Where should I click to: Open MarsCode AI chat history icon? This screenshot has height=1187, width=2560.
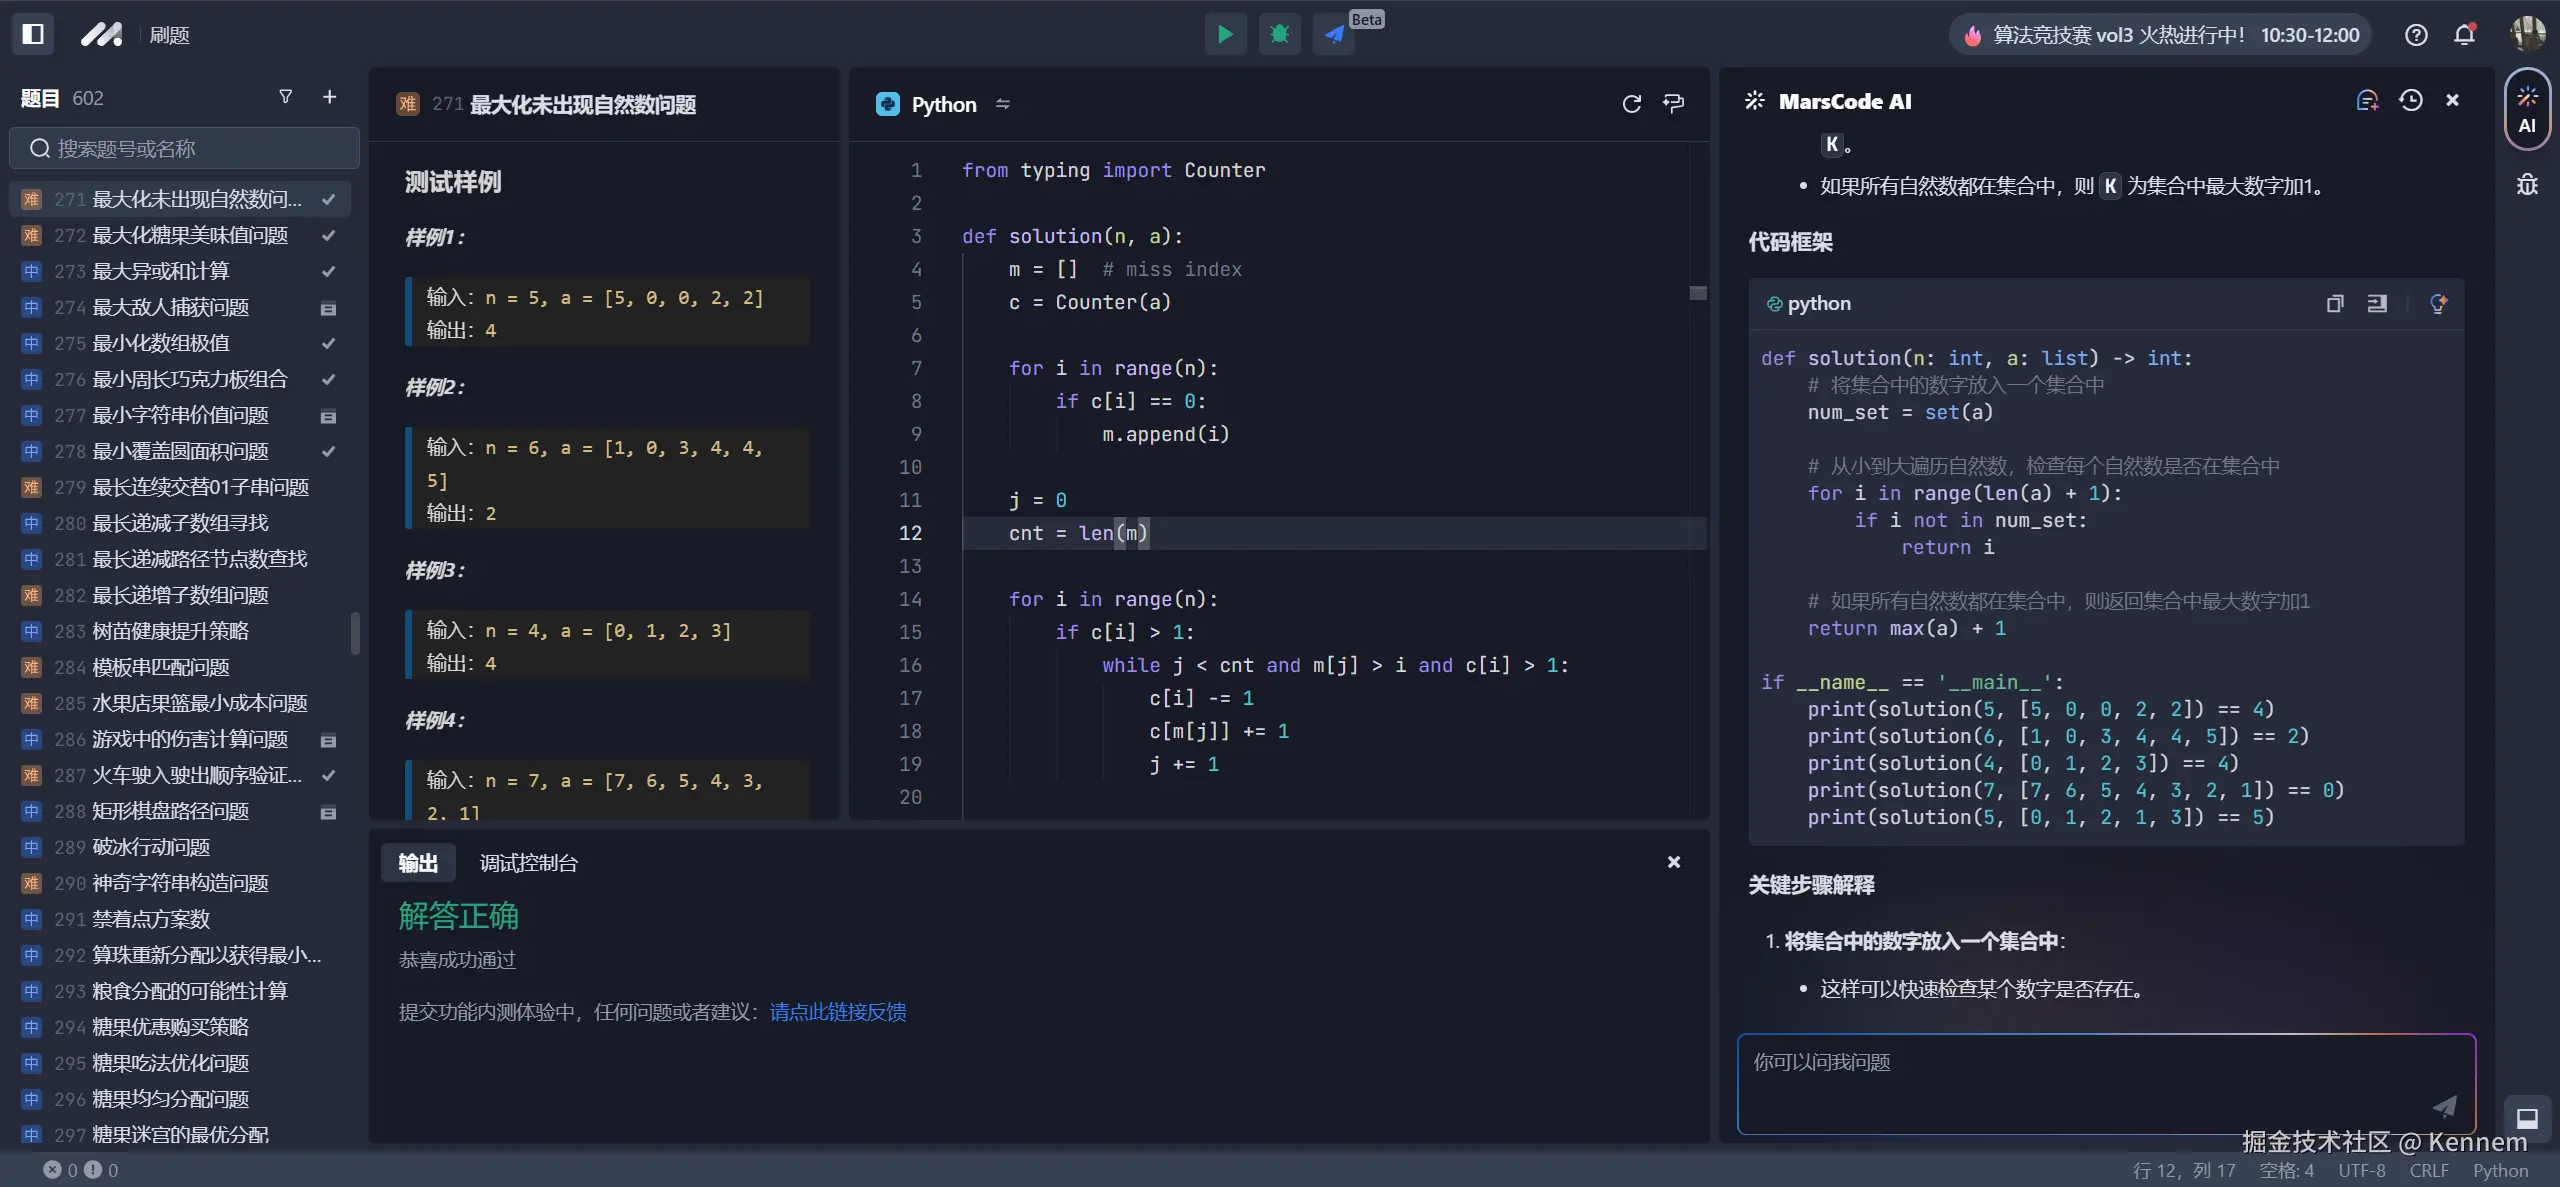tap(2411, 100)
